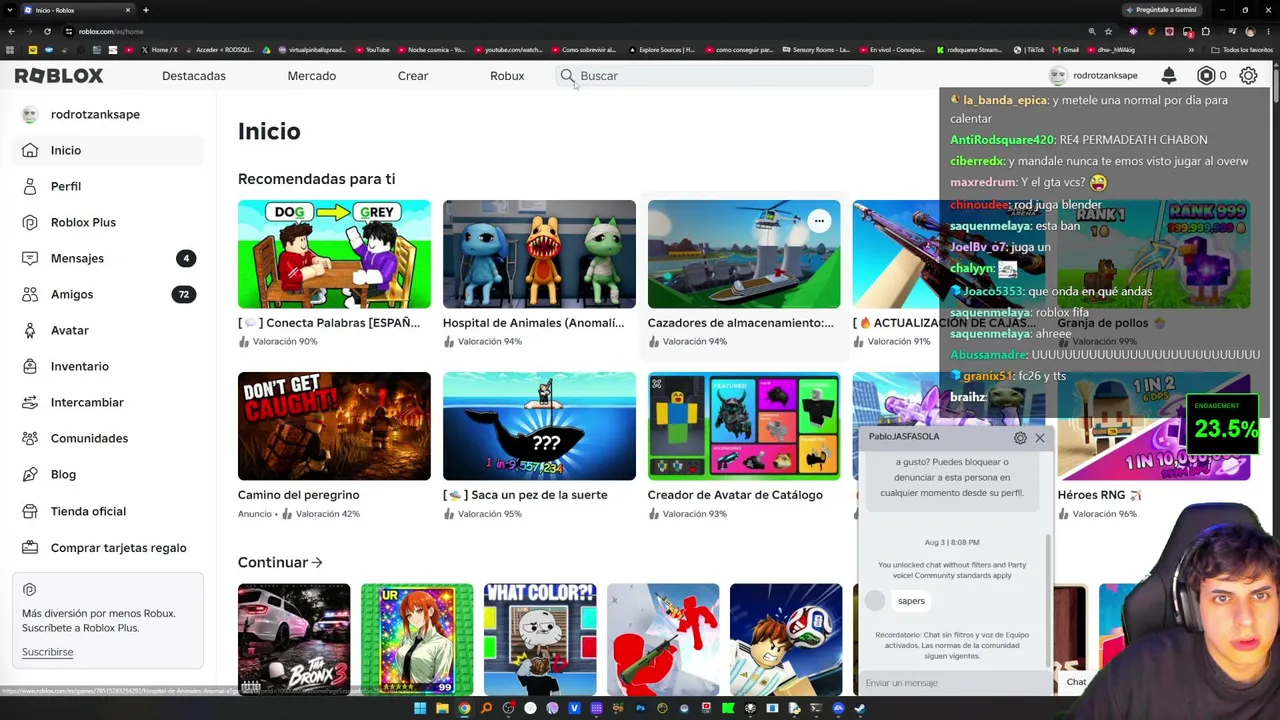Image resolution: width=1280 pixels, height=720 pixels.
Task: Open rodrotzanksape account in the header
Action: pyautogui.click(x=1093, y=75)
